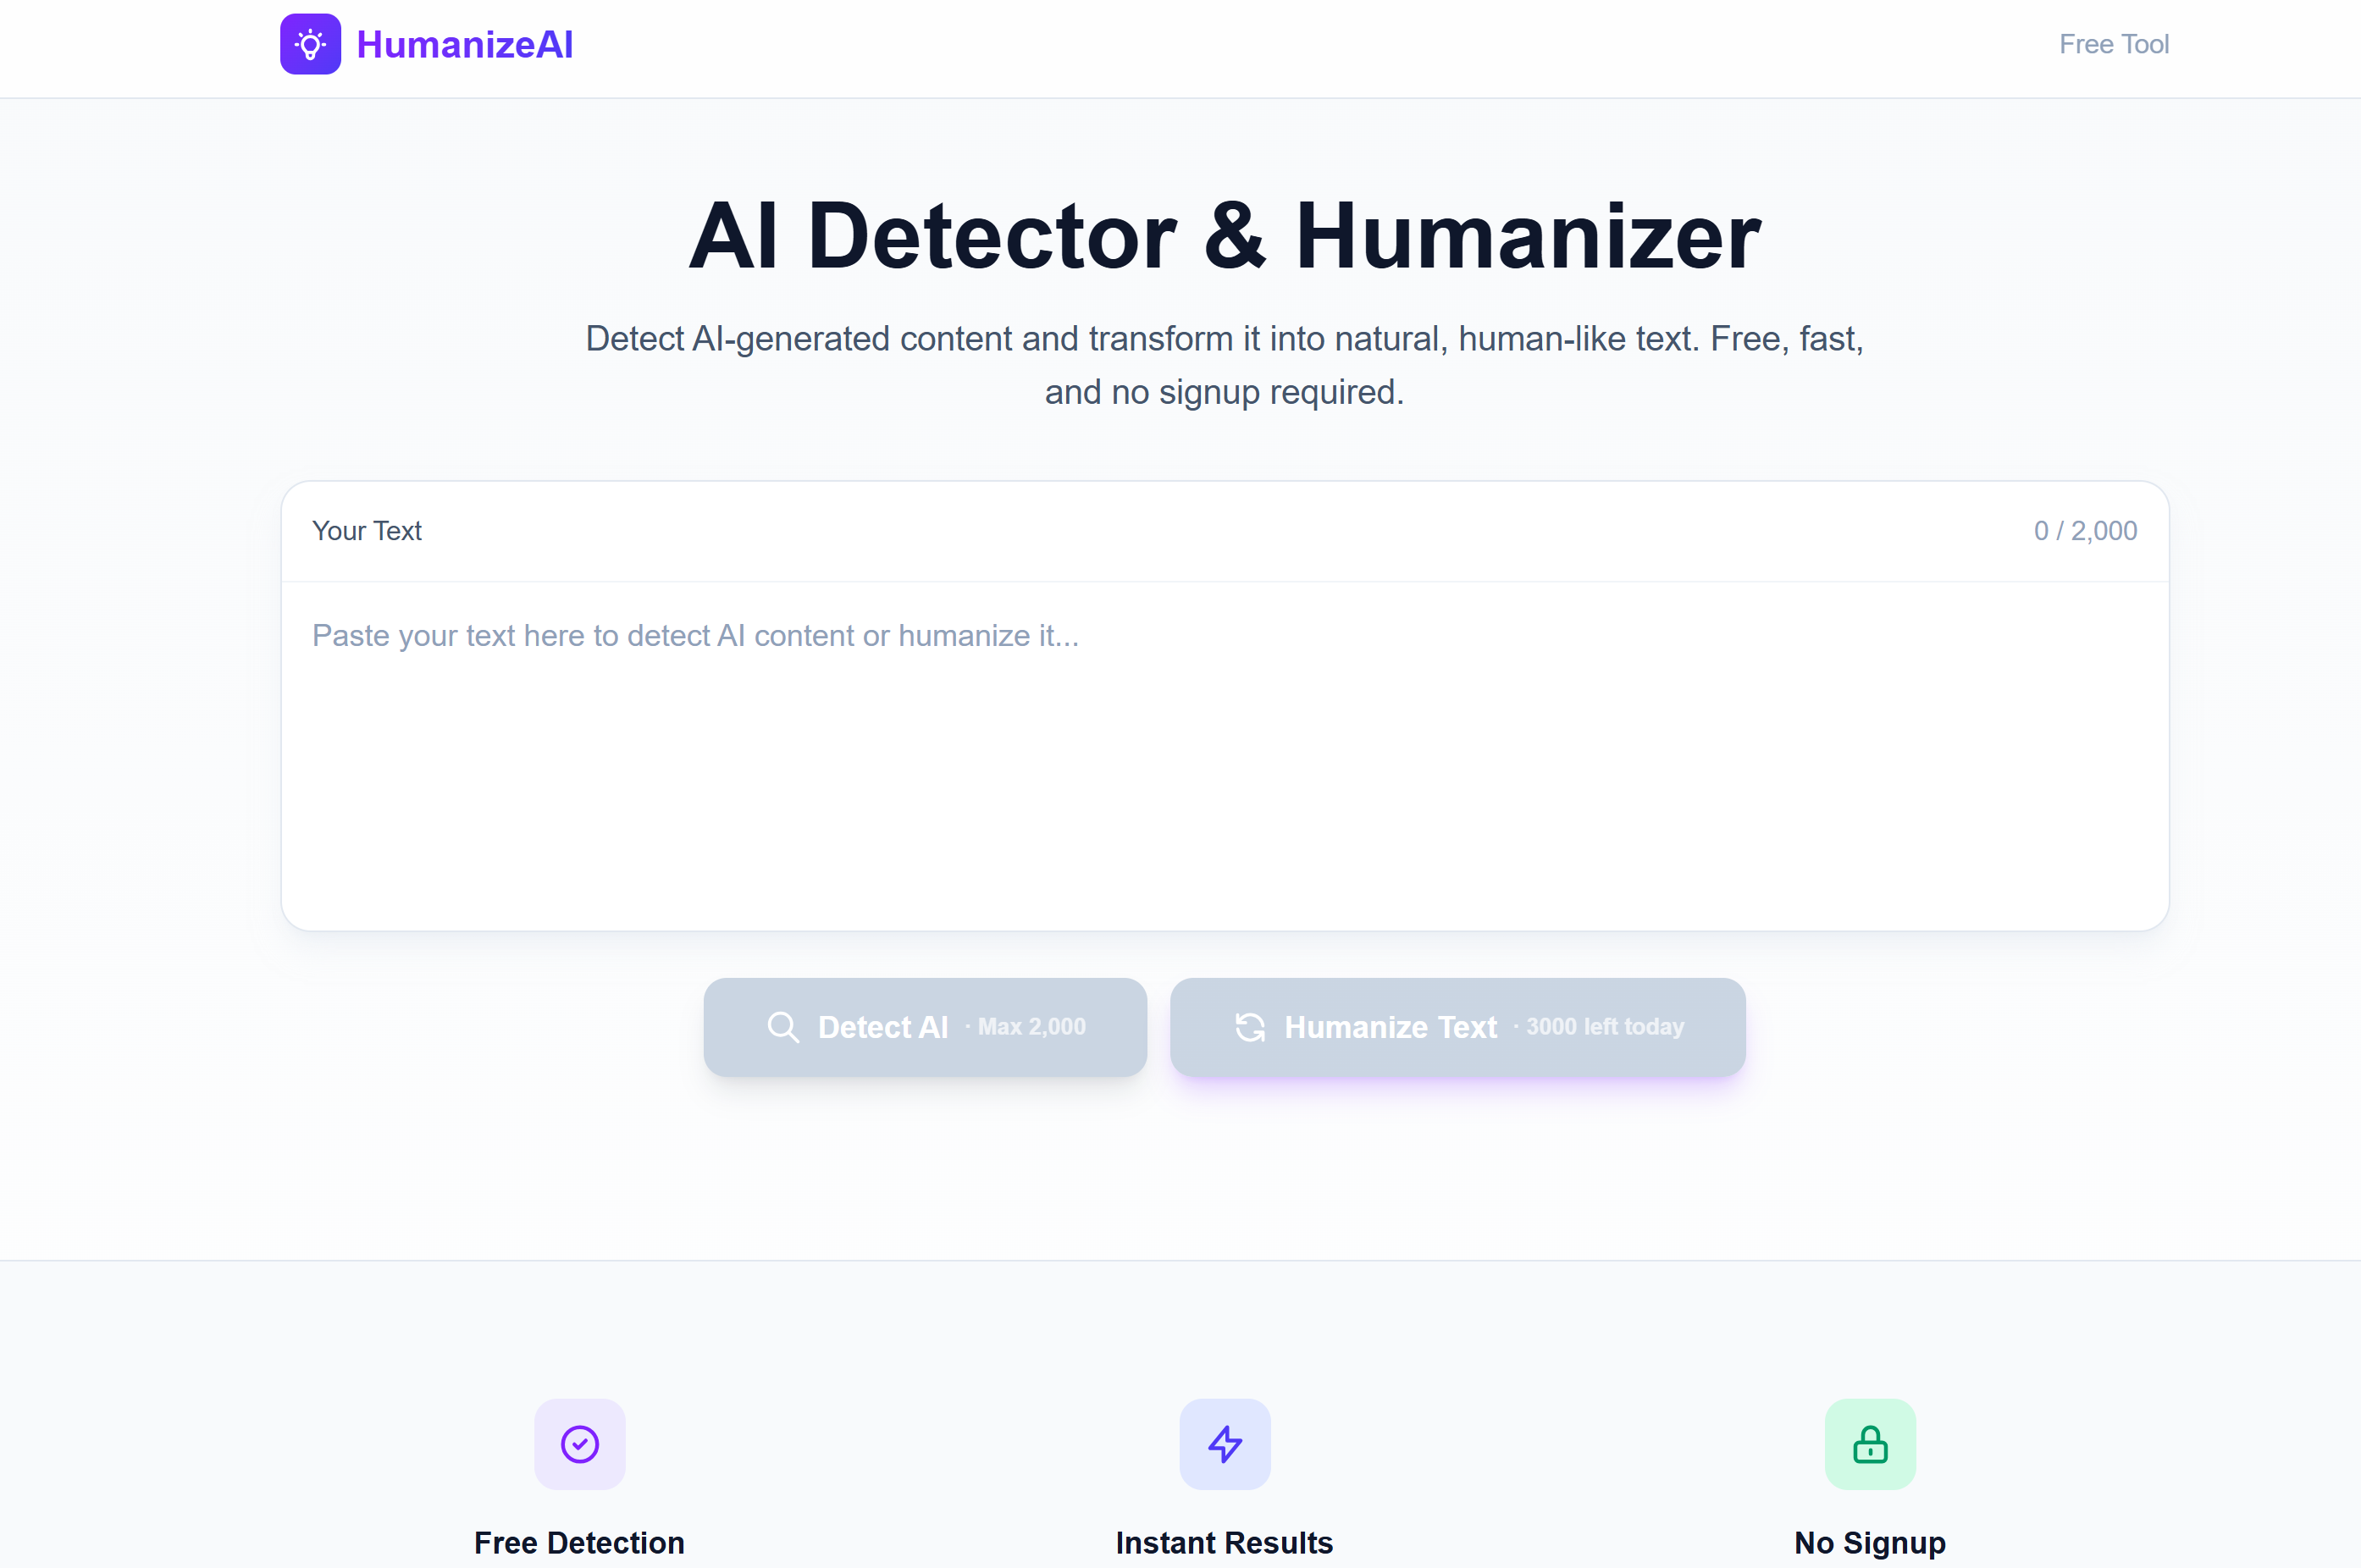Click the Free Tool link in header
This screenshot has height=1568, width=2361.
(2113, 44)
